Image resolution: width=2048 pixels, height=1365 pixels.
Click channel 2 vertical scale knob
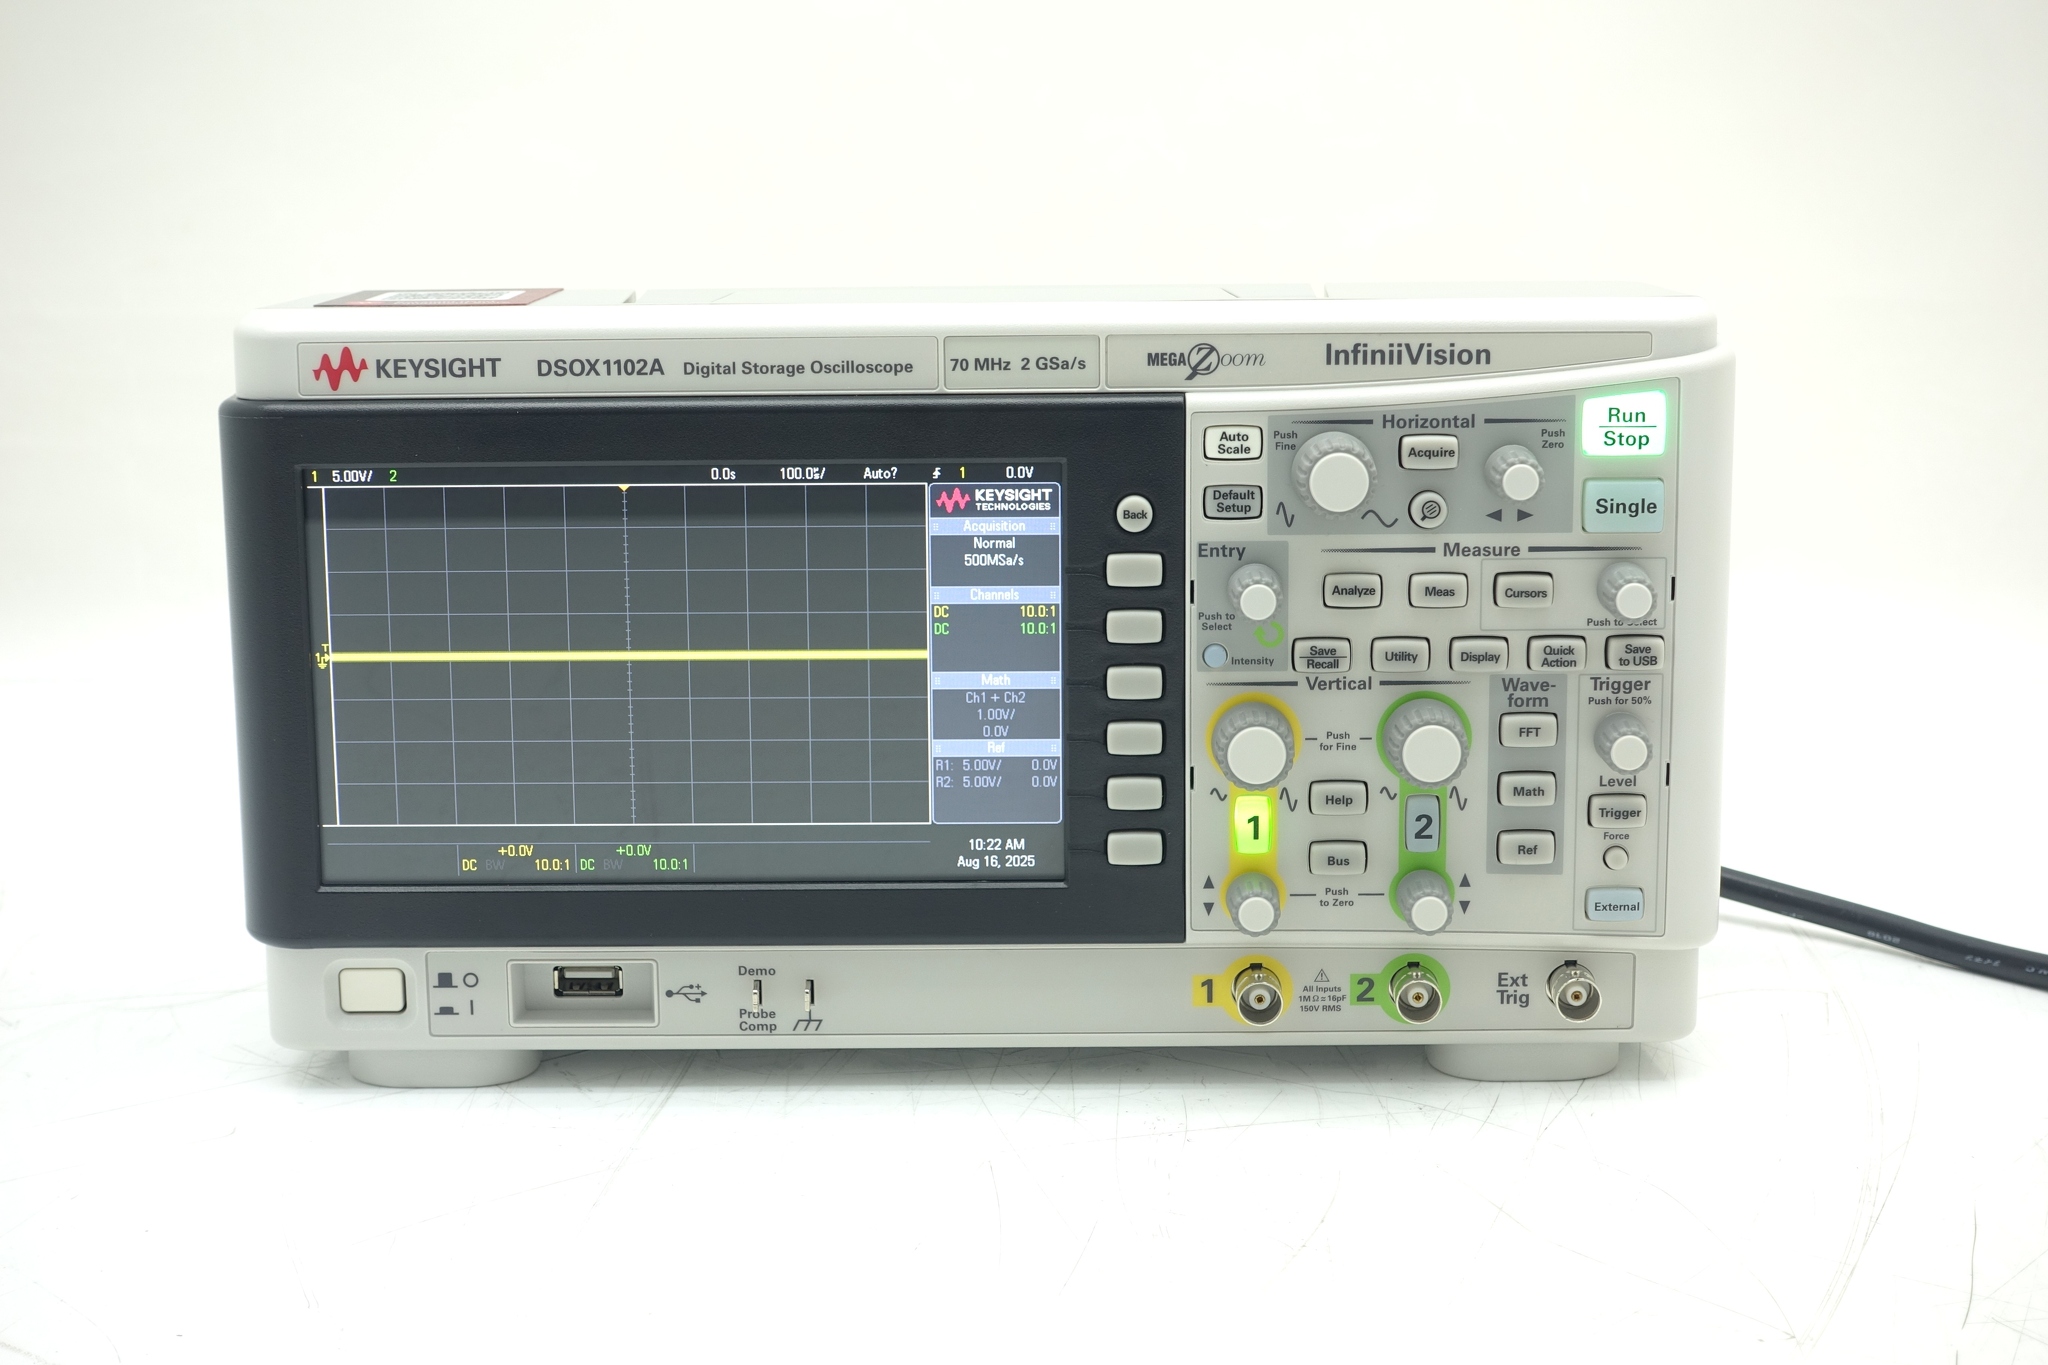click(x=1425, y=745)
